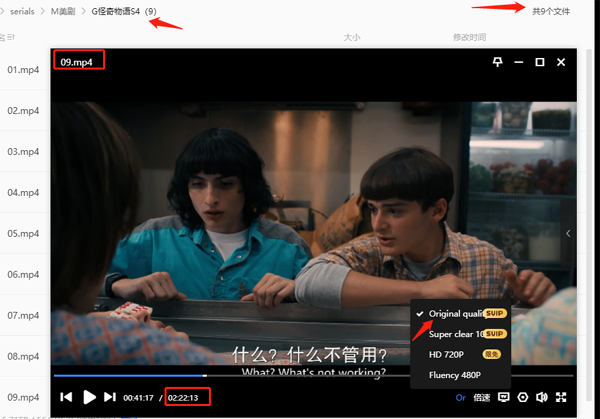The height and width of the screenshot is (419, 600).
Task: Open the playback speed 倍速 menu
Action: [481, 397]
